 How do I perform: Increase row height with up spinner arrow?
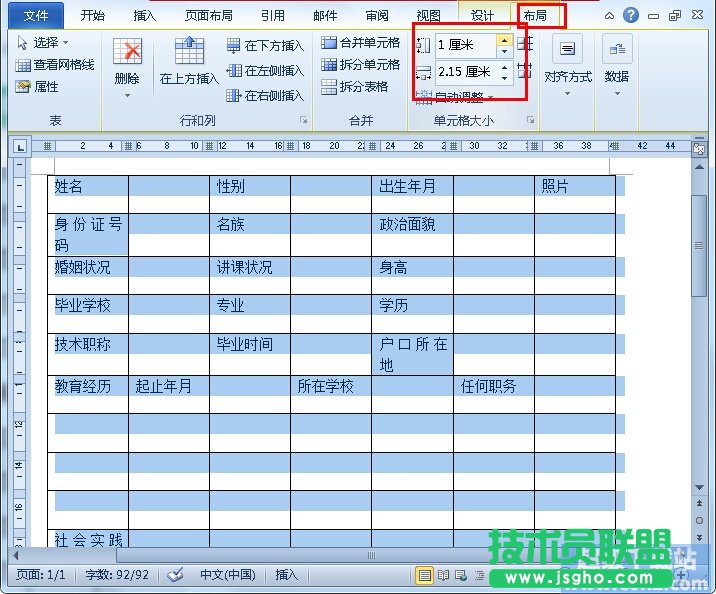pos(504,40)
